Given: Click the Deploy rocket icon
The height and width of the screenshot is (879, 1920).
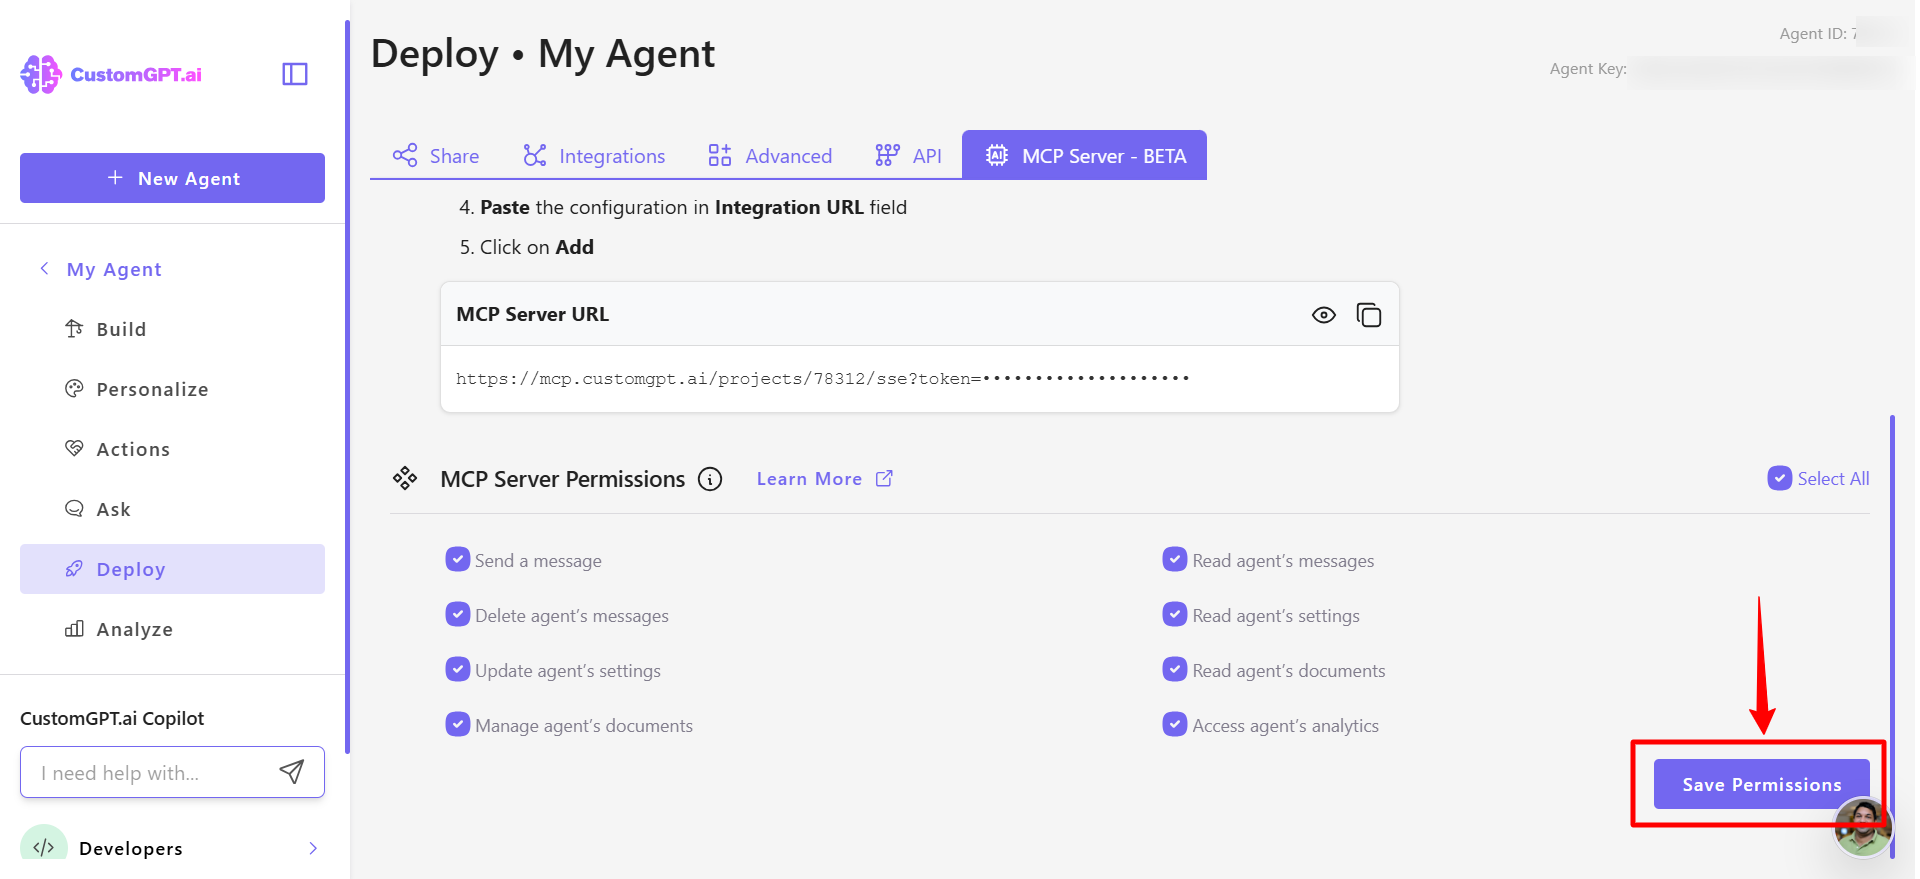Looking at the screenshot, I should (x=74, y=568).
